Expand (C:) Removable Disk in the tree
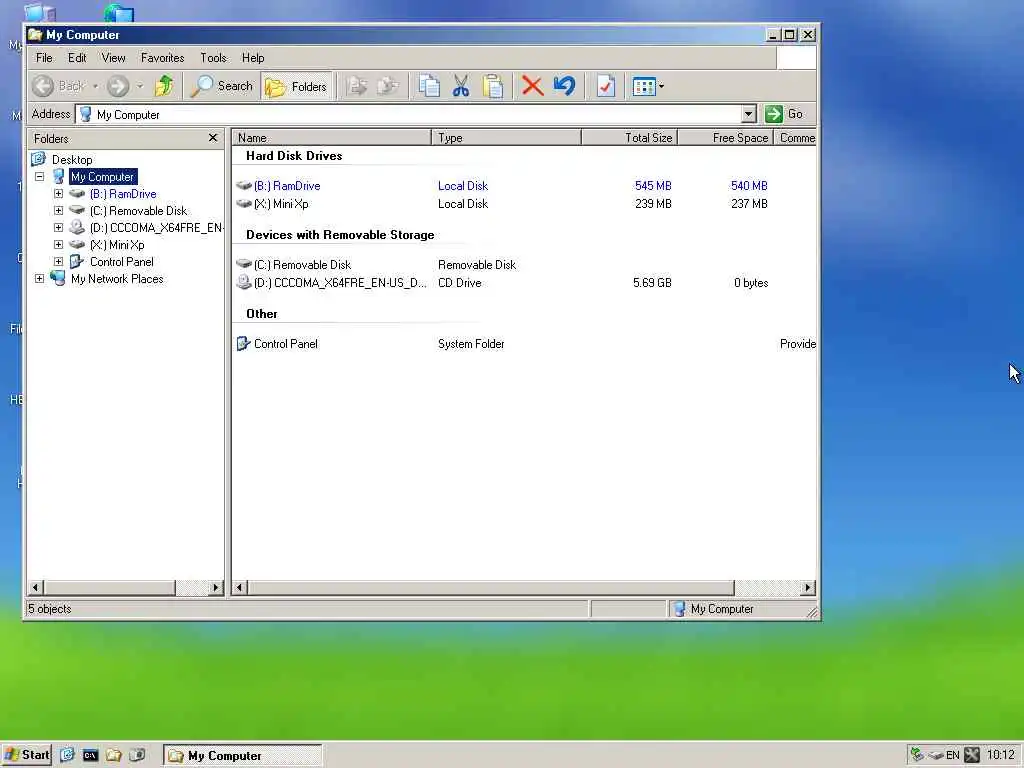Viewport: 1024px width, 768px height. (58, 211)
